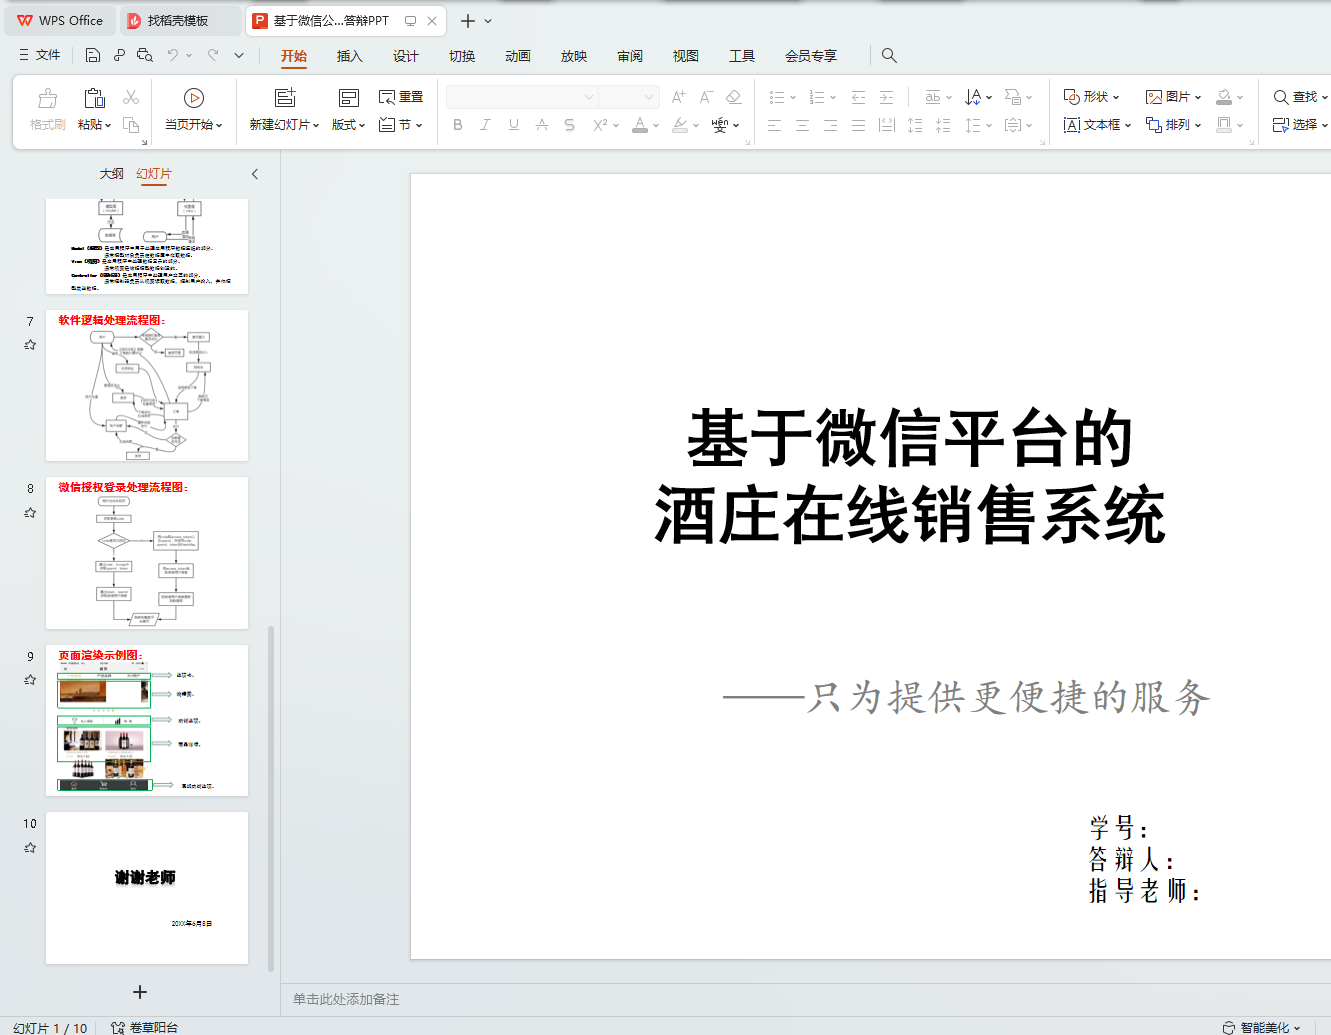Toggle align text right
This screenshot has width=1331, height=1035.
(830, 125)
